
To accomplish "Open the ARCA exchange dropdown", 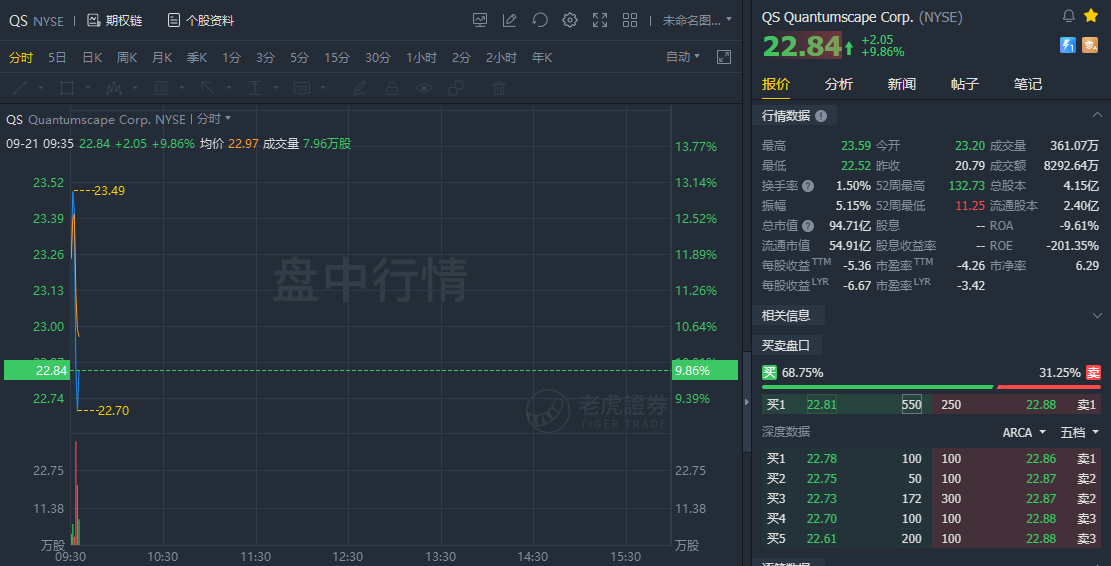I will 1025,432.
